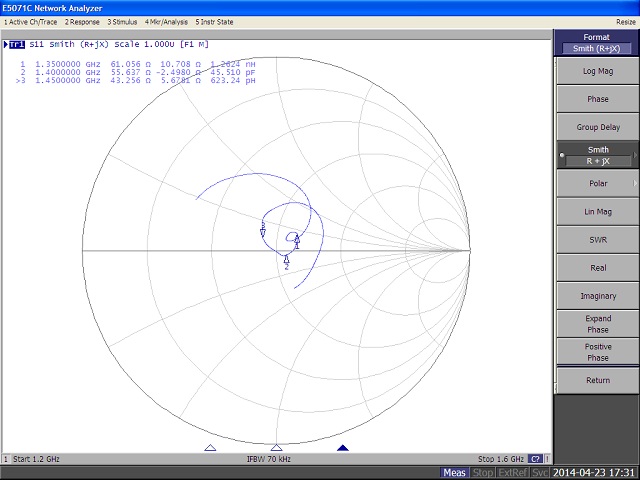Open the Smith R + jX submenu

tap(598, 155)
